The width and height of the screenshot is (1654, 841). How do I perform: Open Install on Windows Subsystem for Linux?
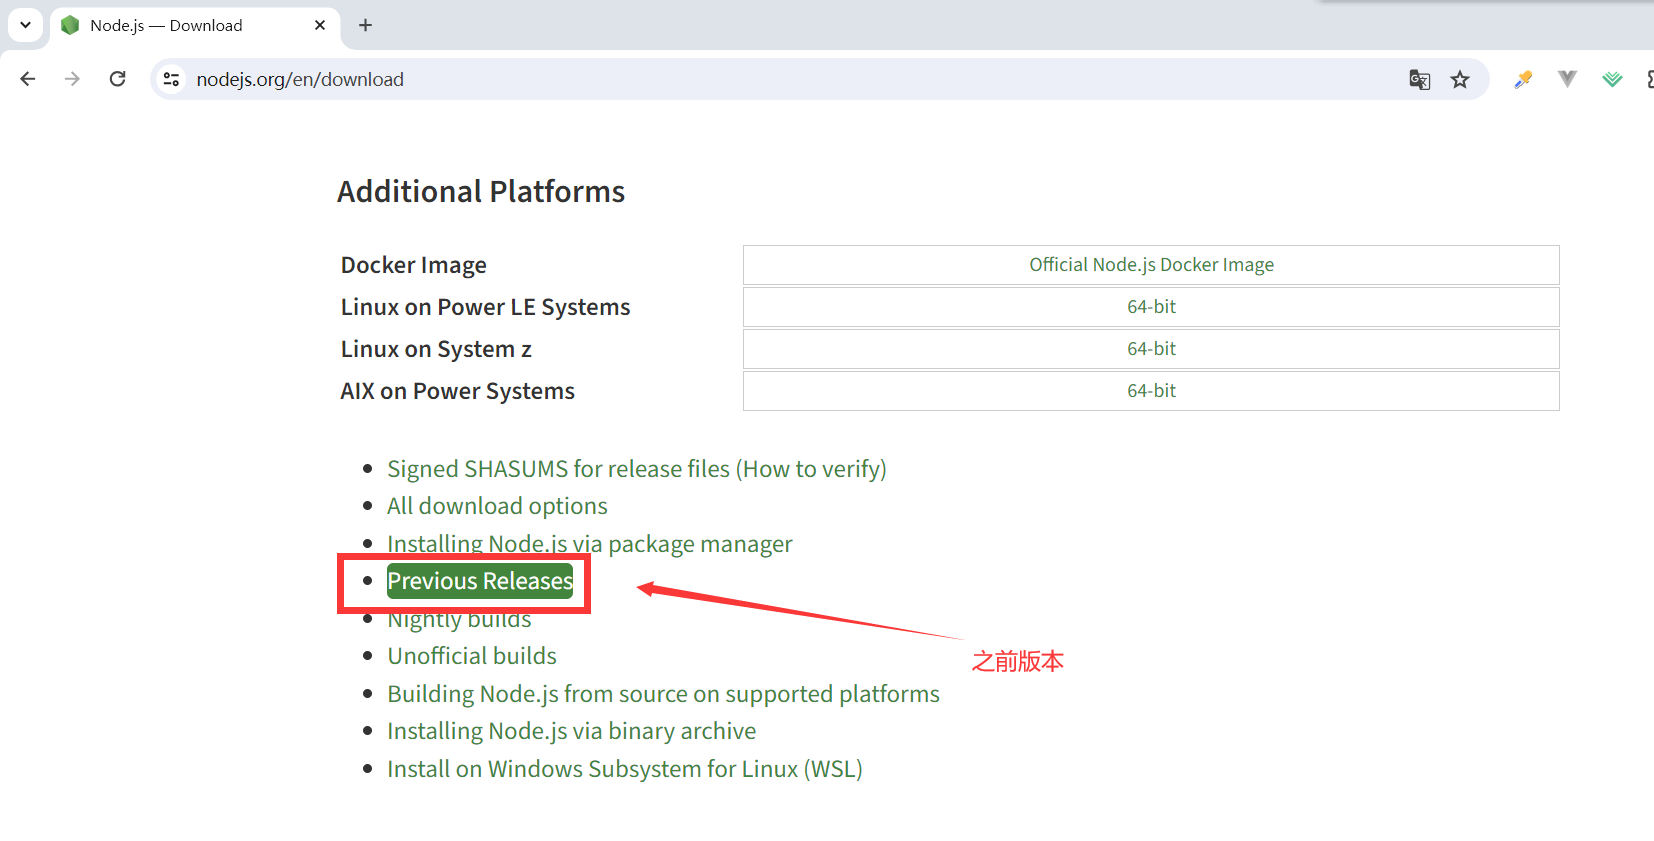click(x=625, y=769)
